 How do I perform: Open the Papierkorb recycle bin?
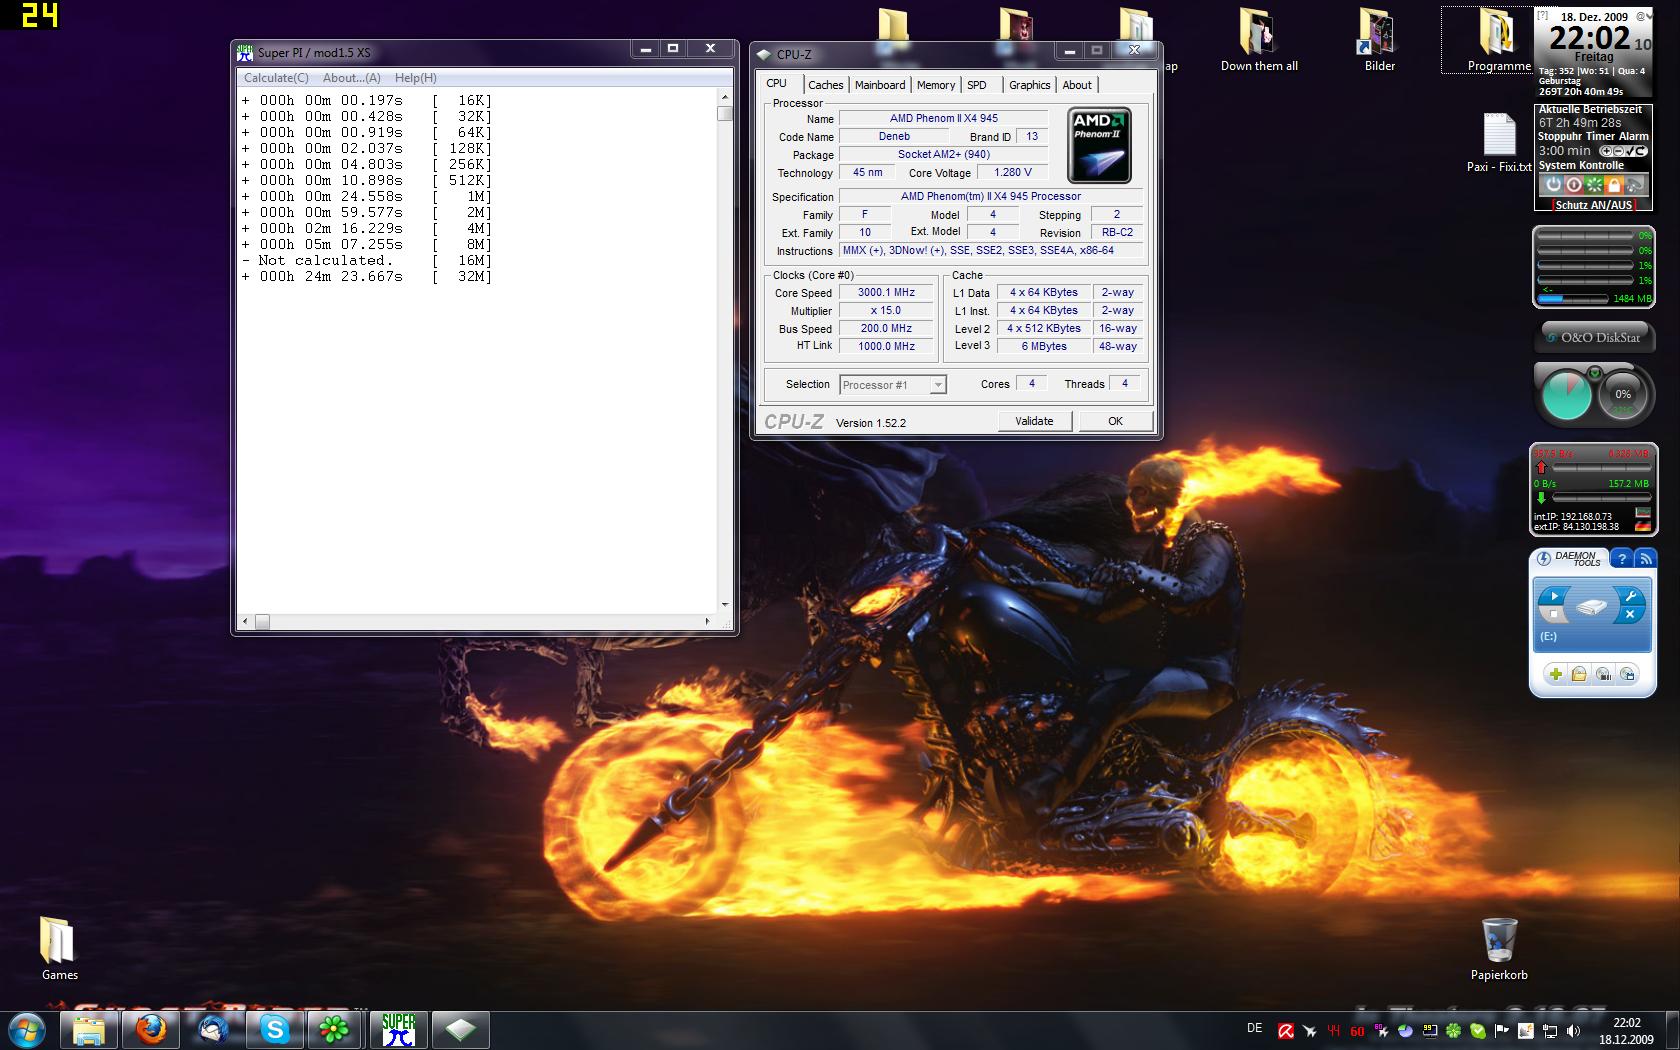1499,948
